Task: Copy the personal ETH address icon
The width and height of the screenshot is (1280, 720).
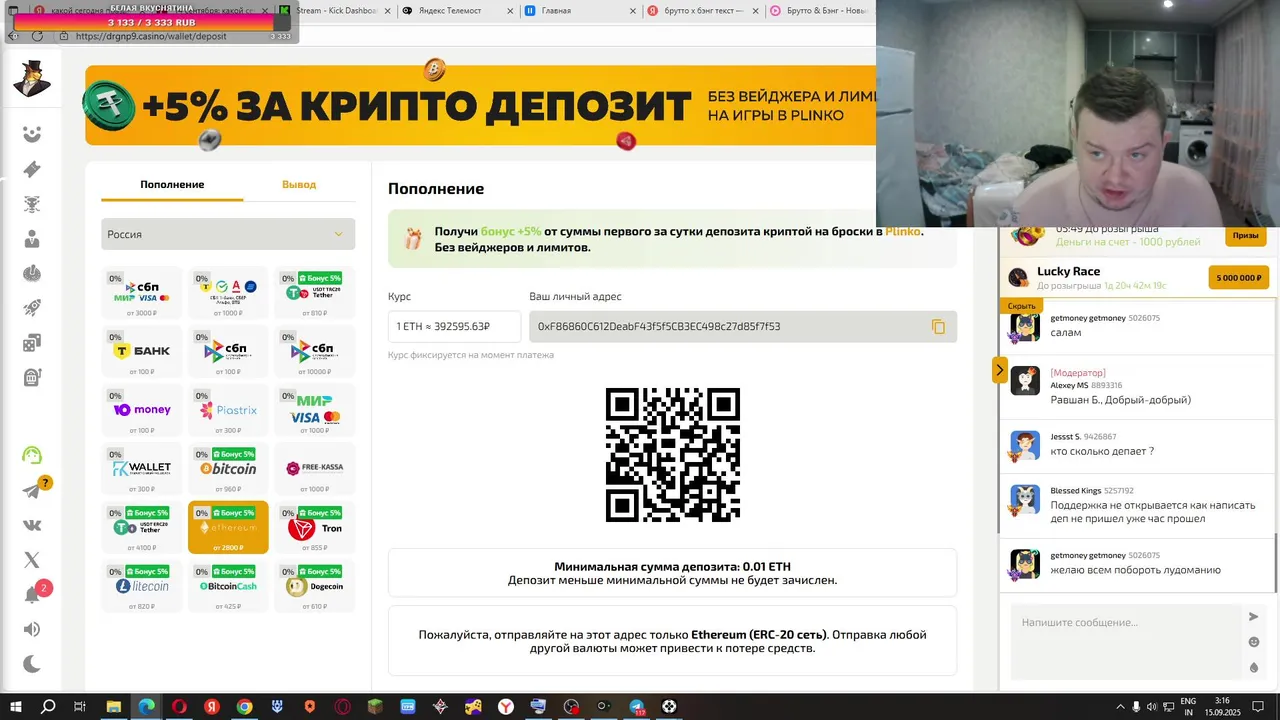Action: [938, 327]
